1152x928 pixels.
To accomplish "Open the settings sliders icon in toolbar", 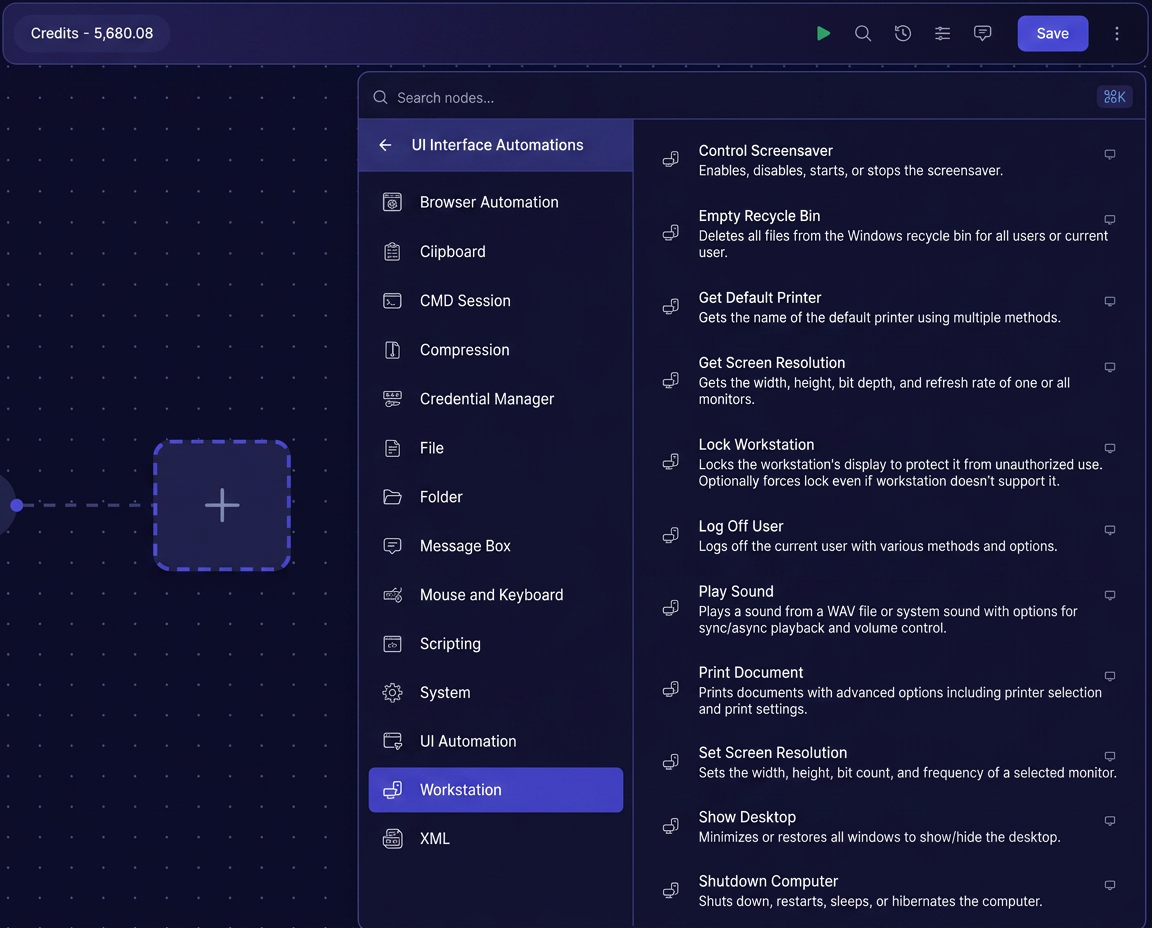I will [x=942, y=33].
